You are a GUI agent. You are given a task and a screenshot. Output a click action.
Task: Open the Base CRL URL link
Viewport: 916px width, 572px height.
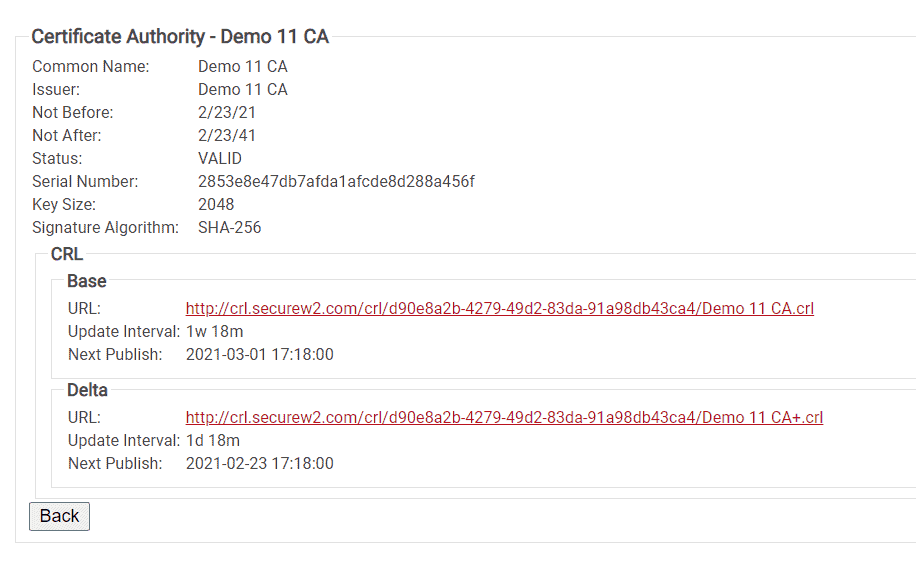499,308
